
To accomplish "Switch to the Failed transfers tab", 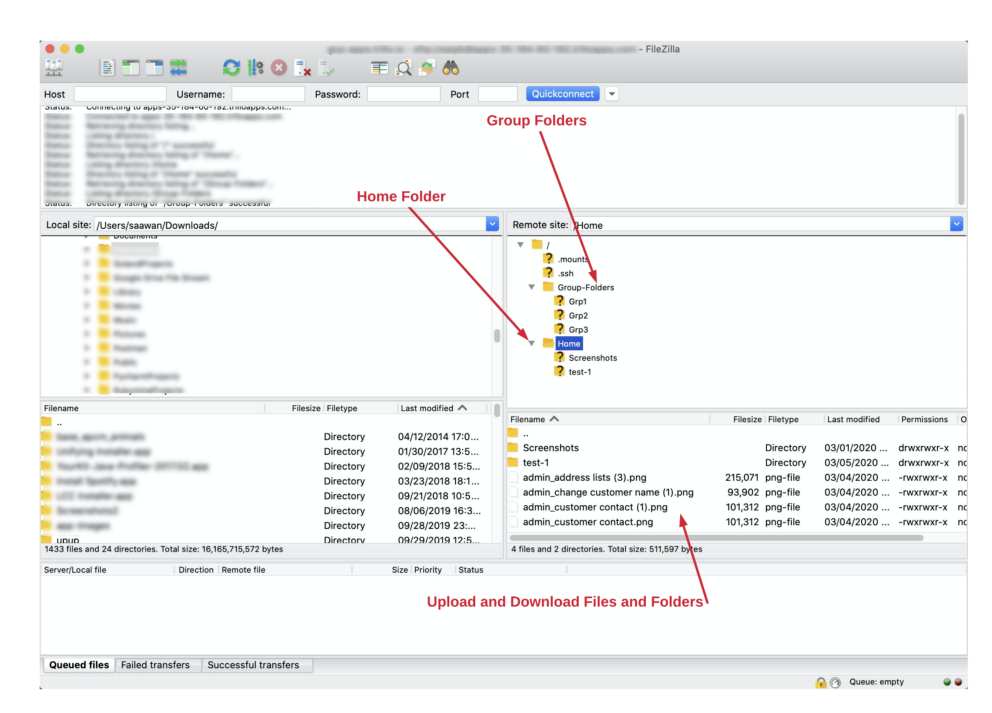I will 156,665.
